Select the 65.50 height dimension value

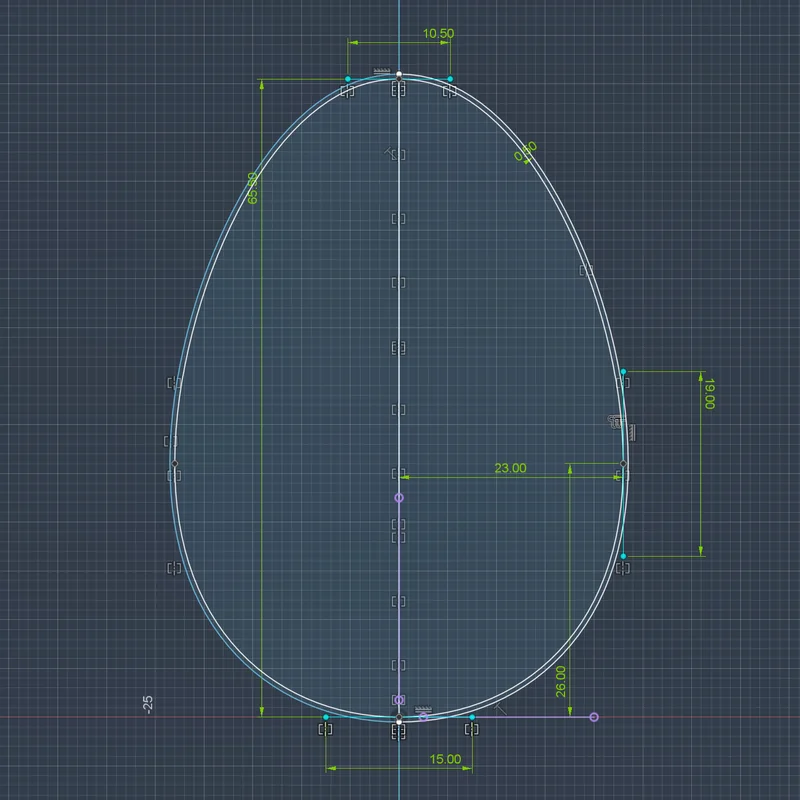pyautogui.click(x=252, y=188)
